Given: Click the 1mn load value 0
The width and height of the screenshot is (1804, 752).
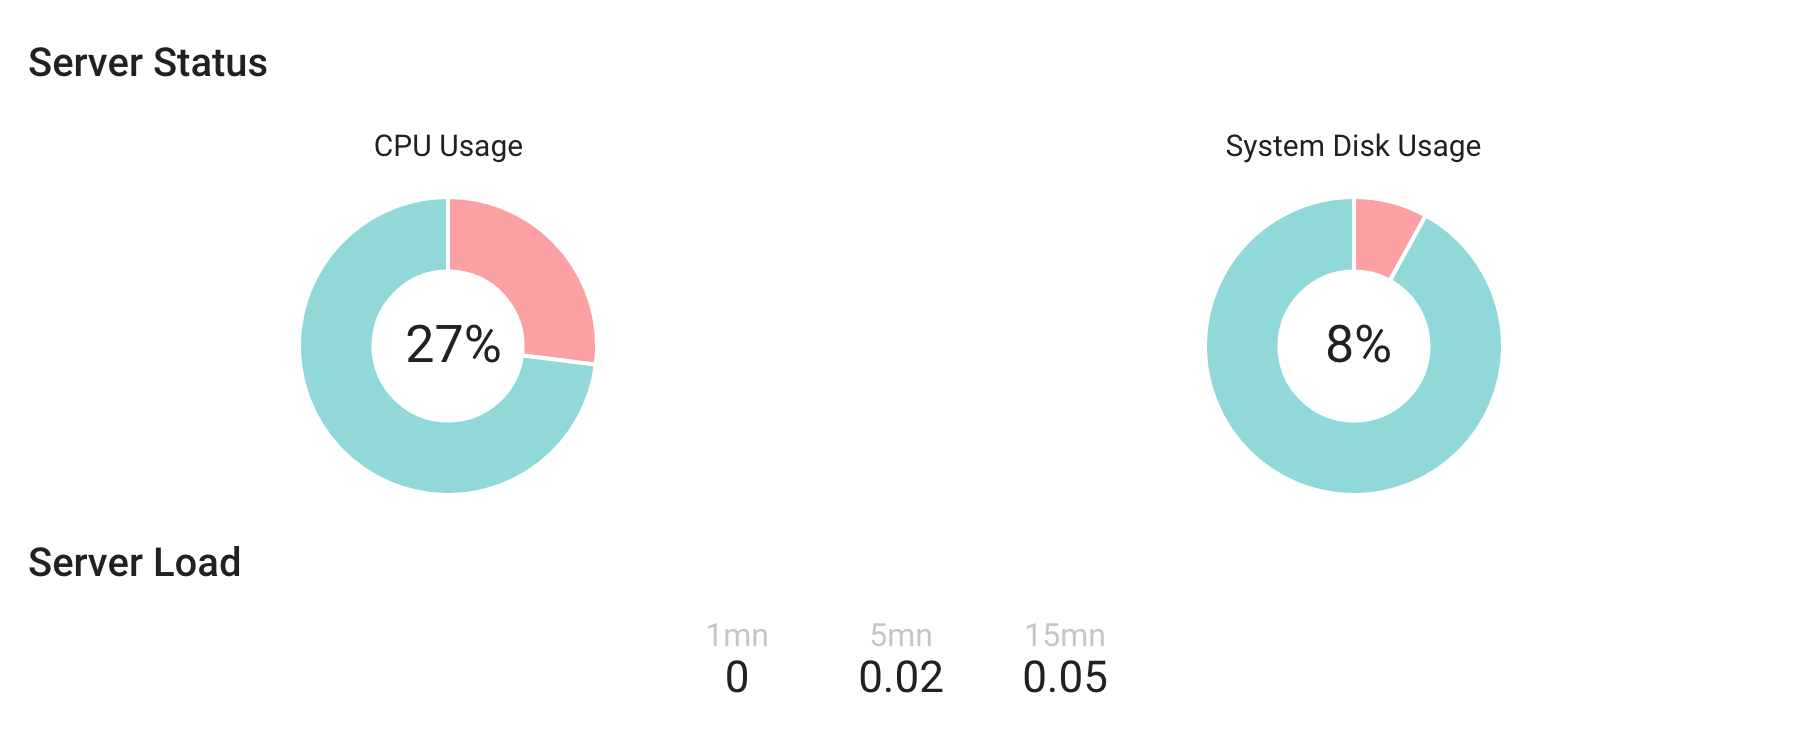Looking at the screenshot, I should coord(737,678).
